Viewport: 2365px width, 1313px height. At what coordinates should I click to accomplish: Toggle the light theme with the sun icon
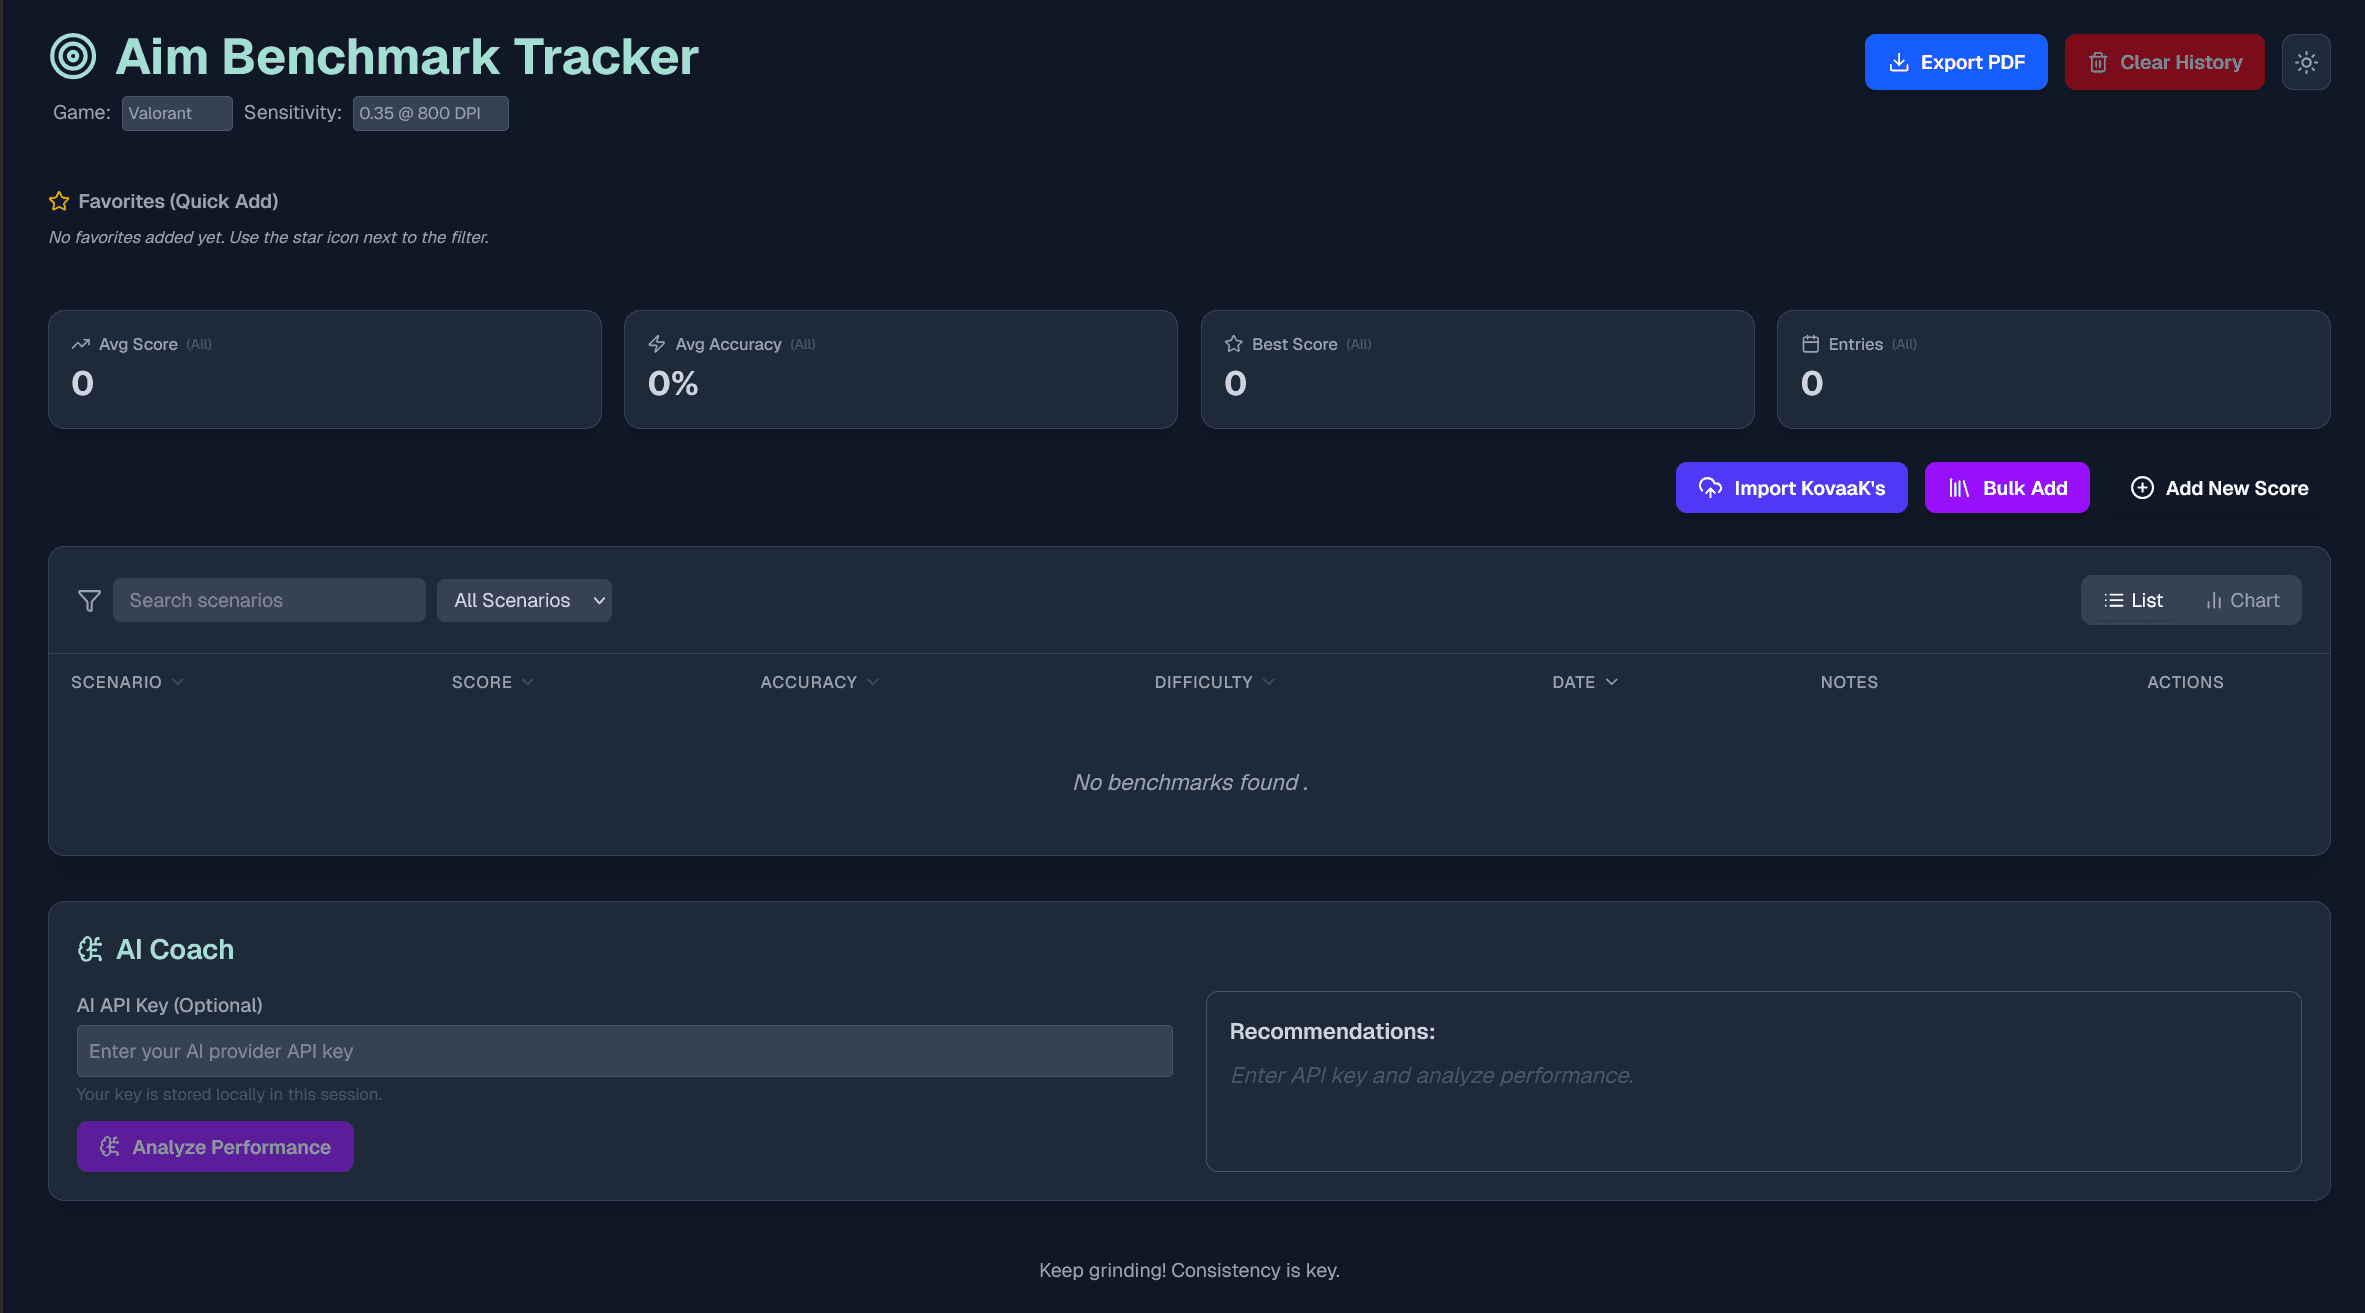tap(2306, 61)
